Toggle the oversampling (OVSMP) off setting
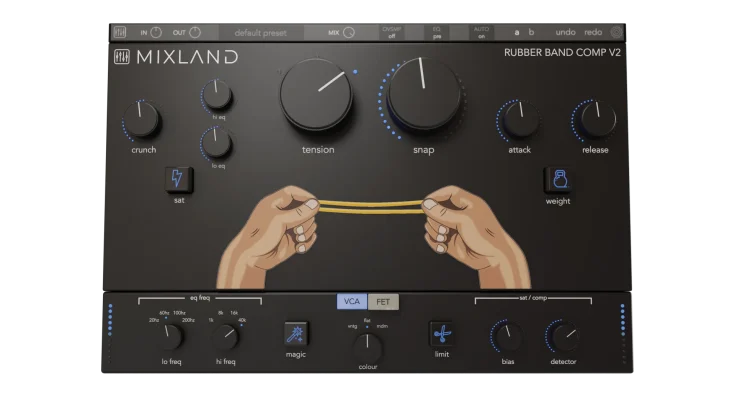The height and width of the screenshot is (400, 735). 392,32
